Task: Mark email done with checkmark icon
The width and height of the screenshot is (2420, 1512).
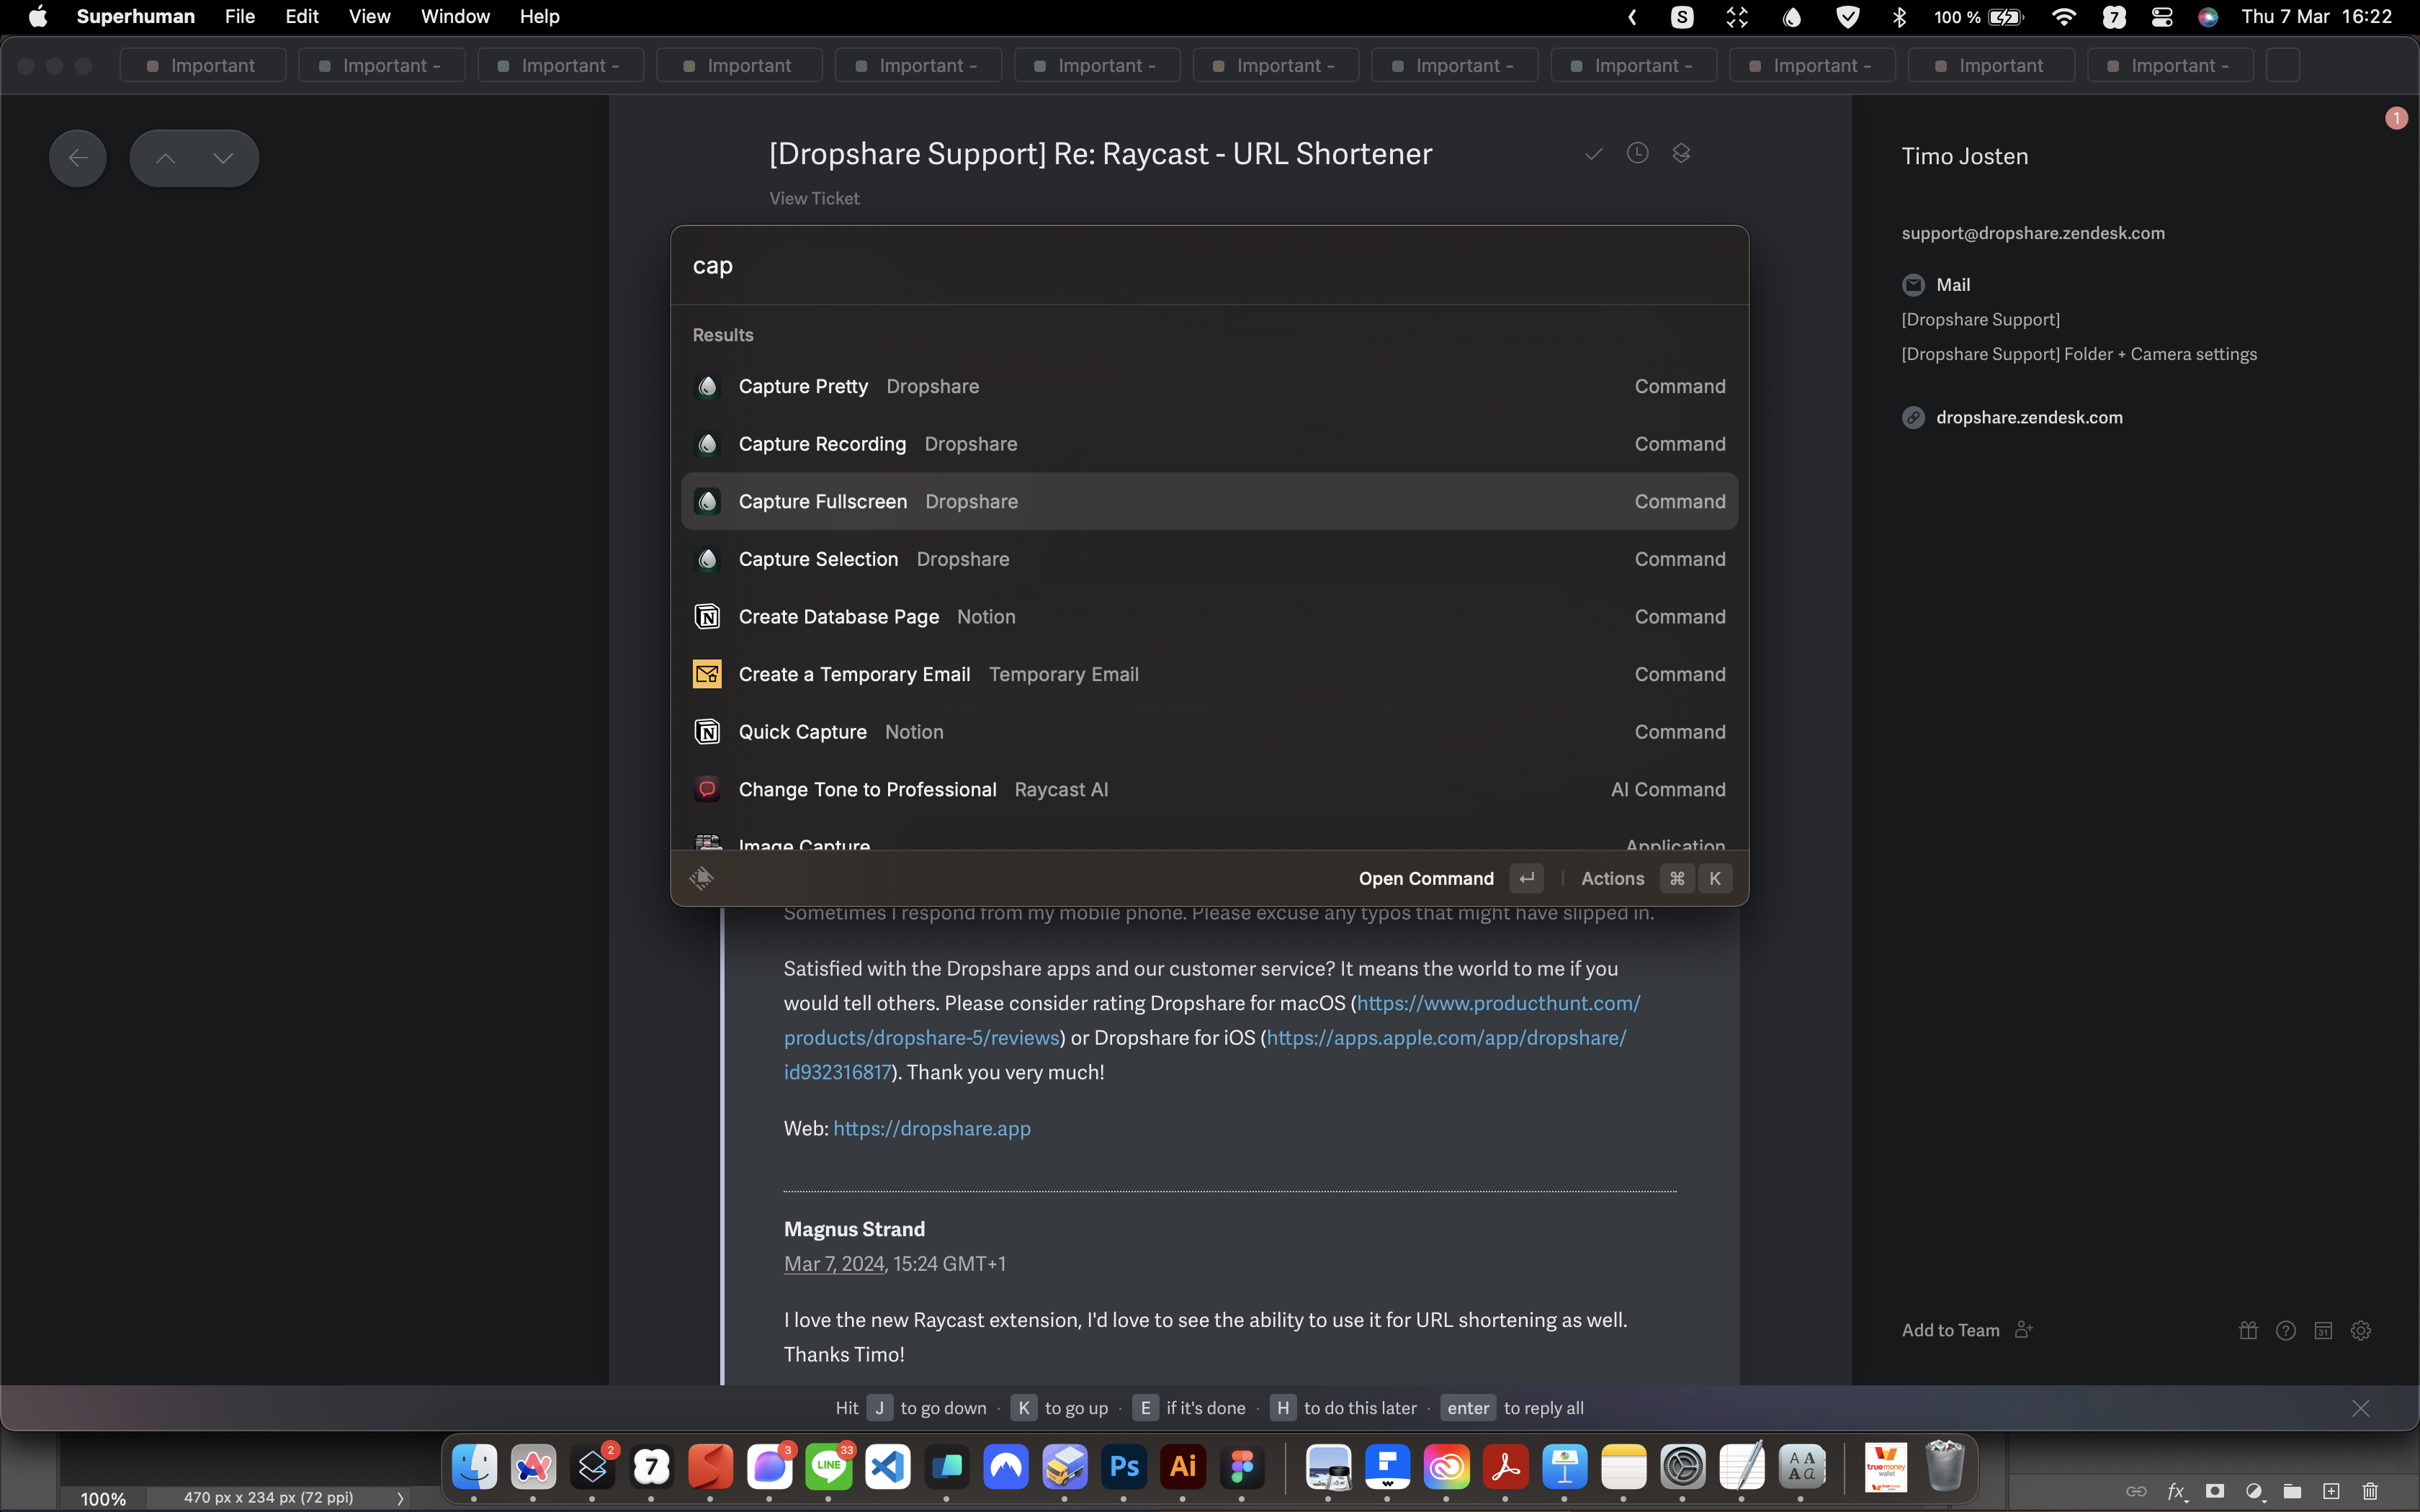Action: 1593,153
